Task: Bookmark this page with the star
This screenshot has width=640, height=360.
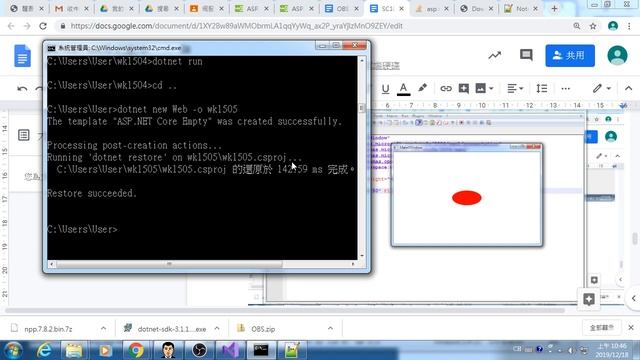Action: pos(593,26)
